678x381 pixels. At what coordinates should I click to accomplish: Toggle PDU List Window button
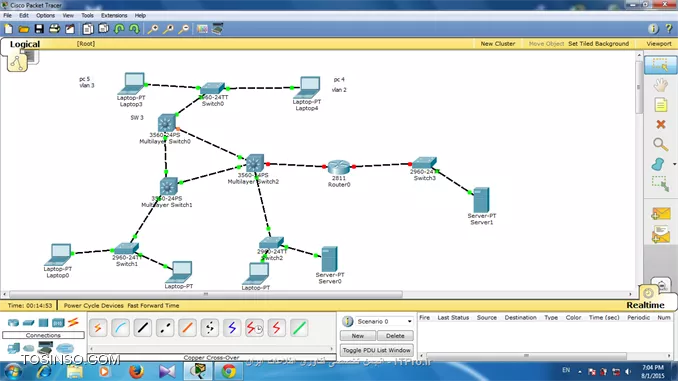pos(376,350)
